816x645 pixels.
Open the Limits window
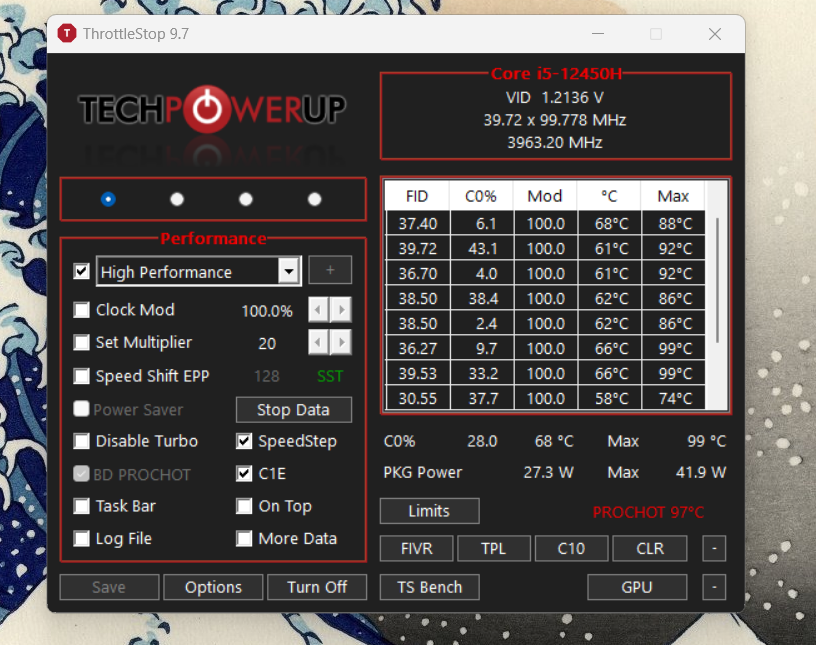tap(430, 511)
